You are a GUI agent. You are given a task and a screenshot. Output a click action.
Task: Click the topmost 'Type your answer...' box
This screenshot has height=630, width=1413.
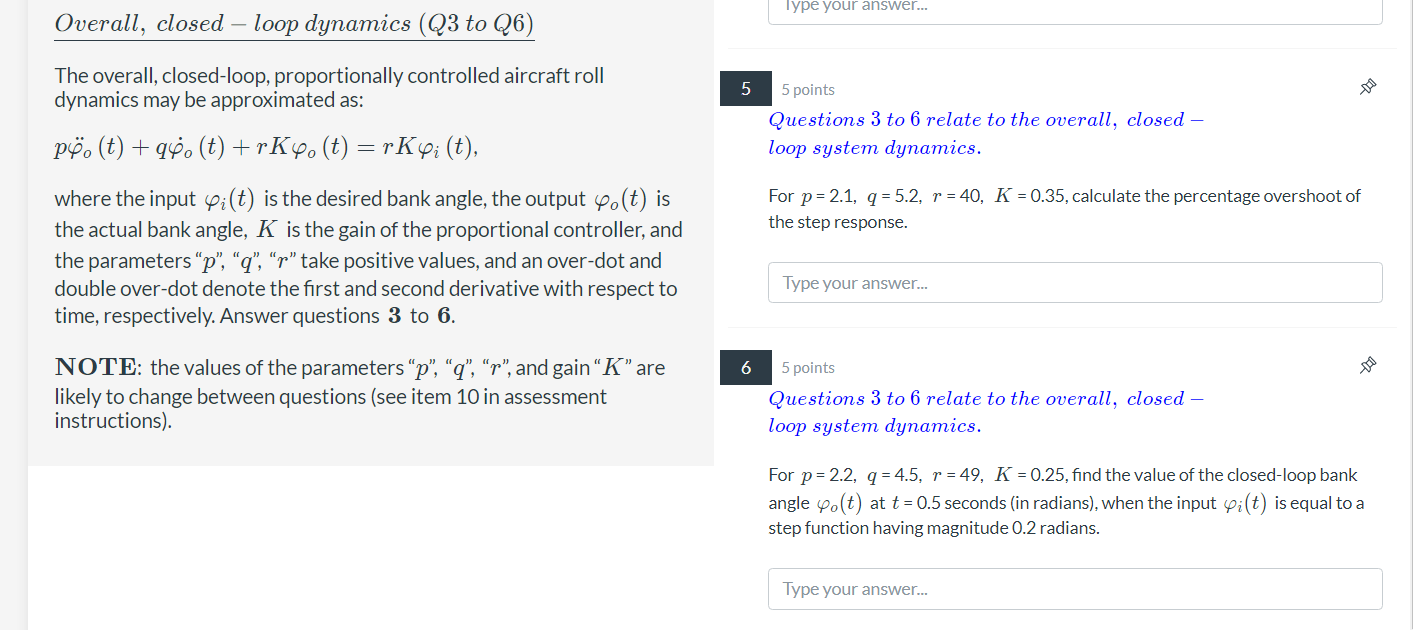coord(1074,10)
